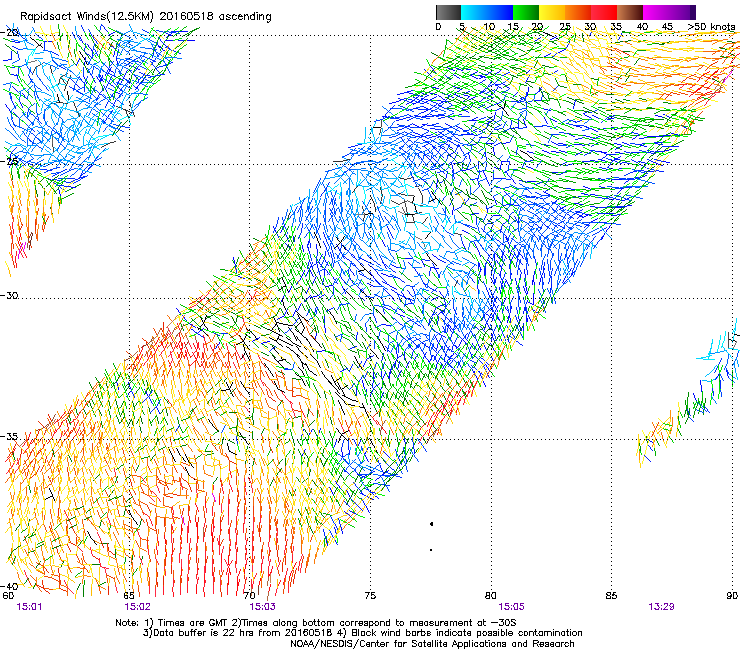This screenshot has width=740, height=650.
Task: Click the longitude label '80'
Action: [491, 596]
